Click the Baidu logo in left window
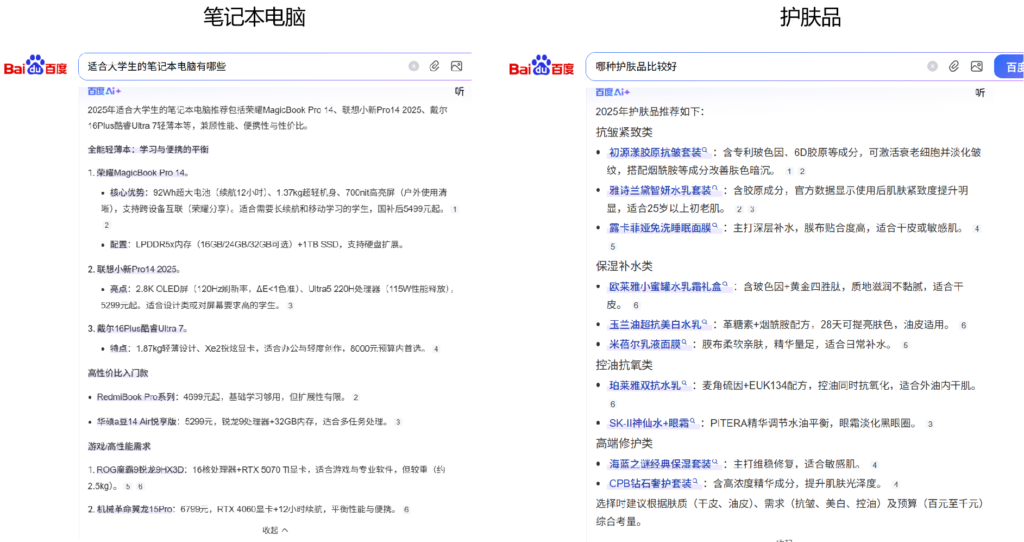Screen dimensions: 1024x542 pyautogui.click(x=36, y=67)
